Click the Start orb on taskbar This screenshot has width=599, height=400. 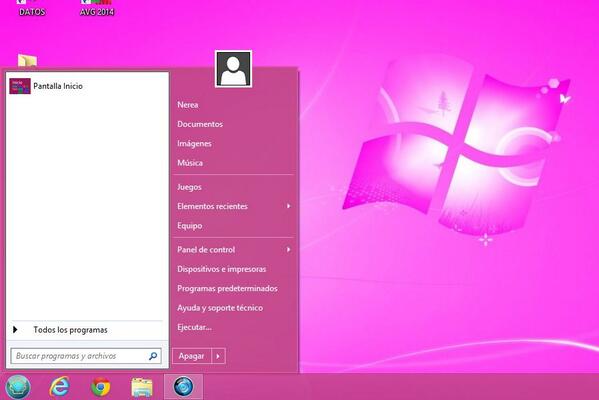(18, 387)
